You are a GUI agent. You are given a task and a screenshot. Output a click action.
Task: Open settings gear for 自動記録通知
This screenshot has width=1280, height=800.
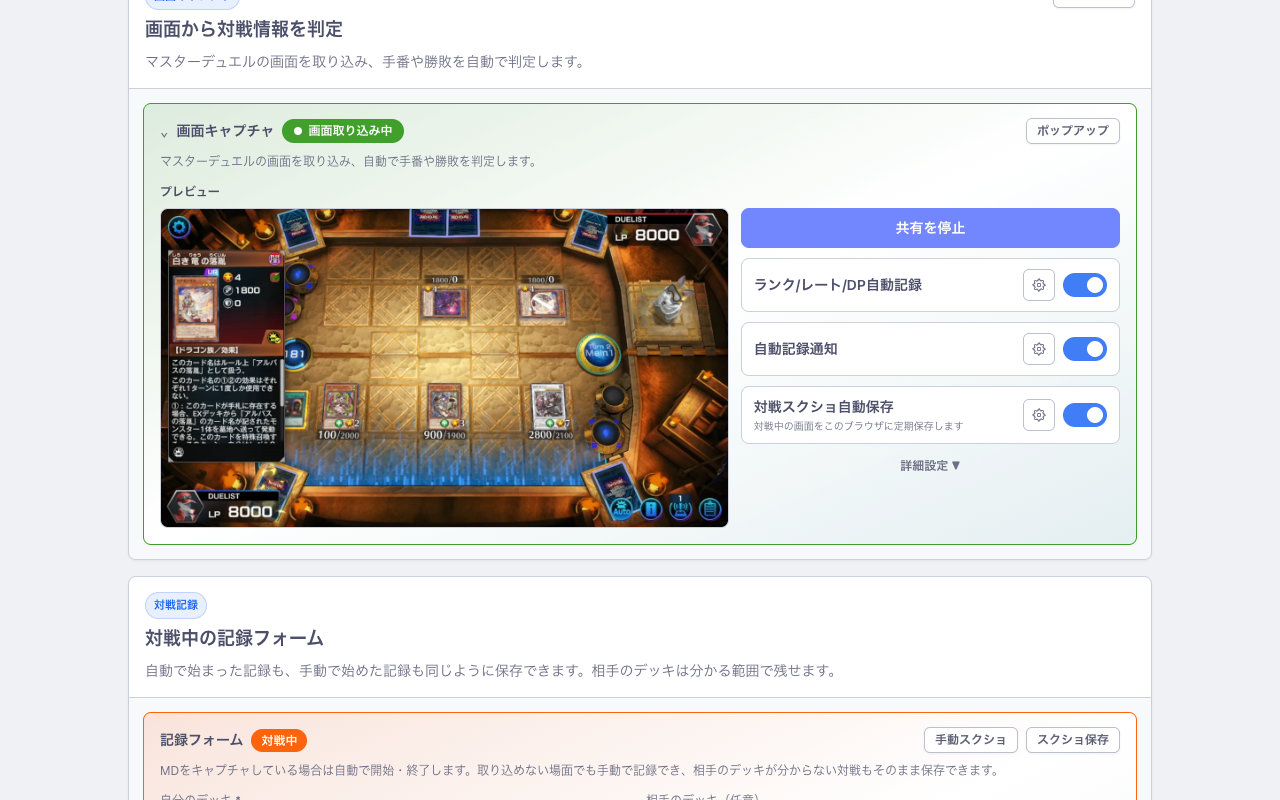click(1039, 349)
